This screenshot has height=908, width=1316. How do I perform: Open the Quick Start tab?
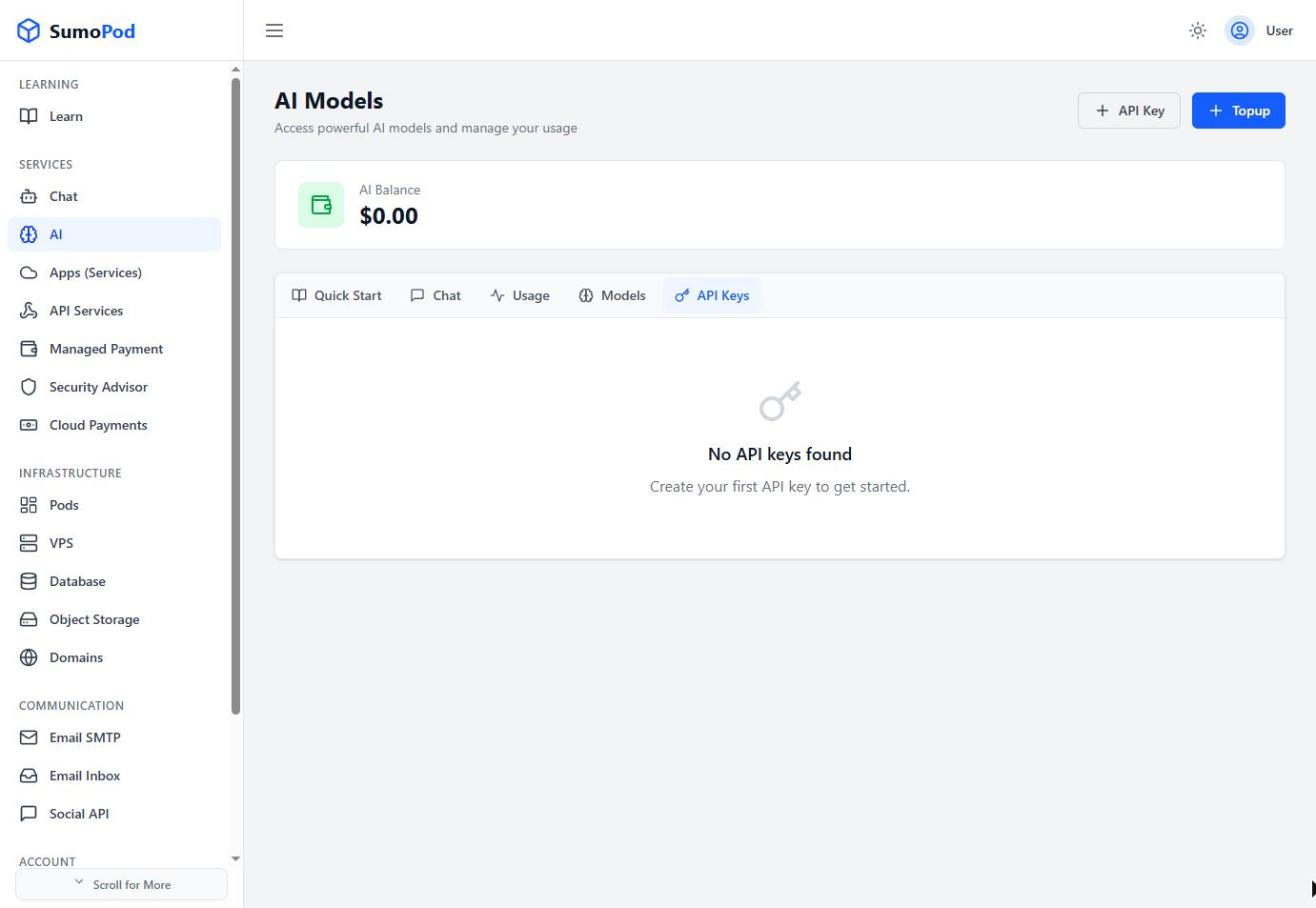coord(337,295)
